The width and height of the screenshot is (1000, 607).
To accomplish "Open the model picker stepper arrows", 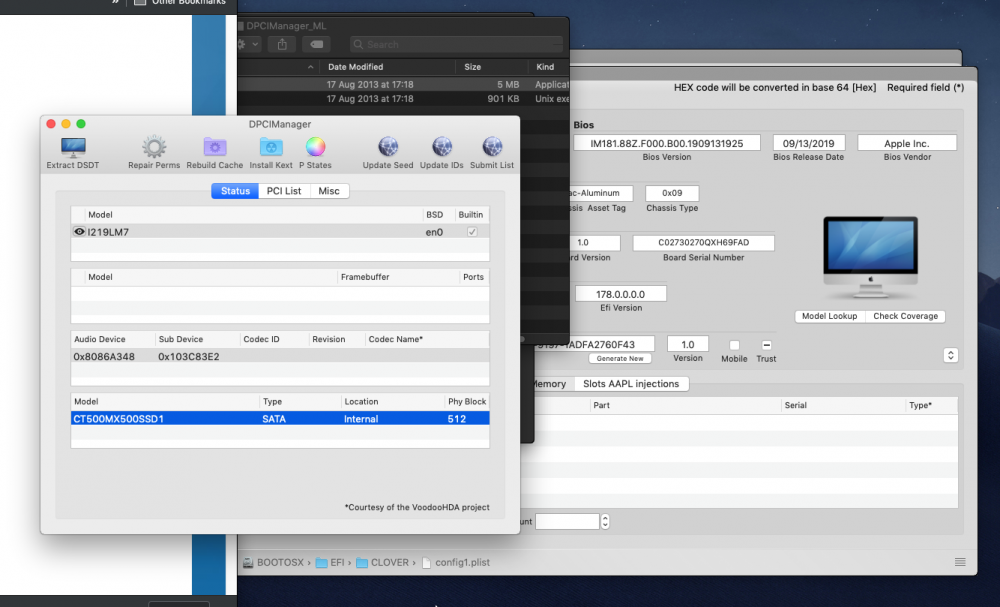I will tap(950, 355).
